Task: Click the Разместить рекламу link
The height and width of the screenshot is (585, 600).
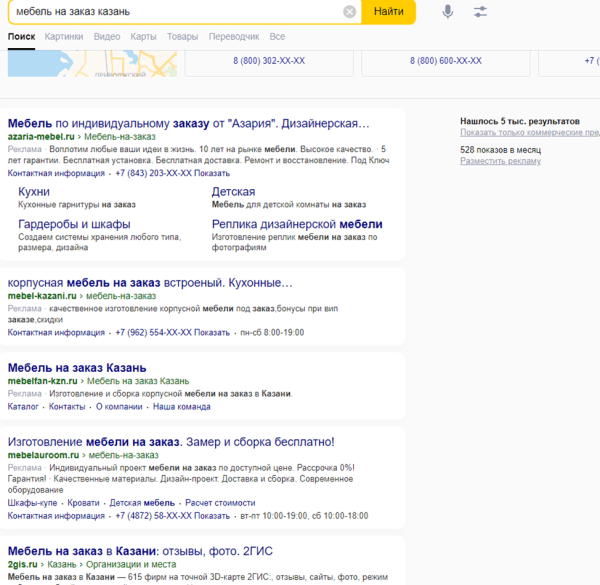Action: point(501,160)
